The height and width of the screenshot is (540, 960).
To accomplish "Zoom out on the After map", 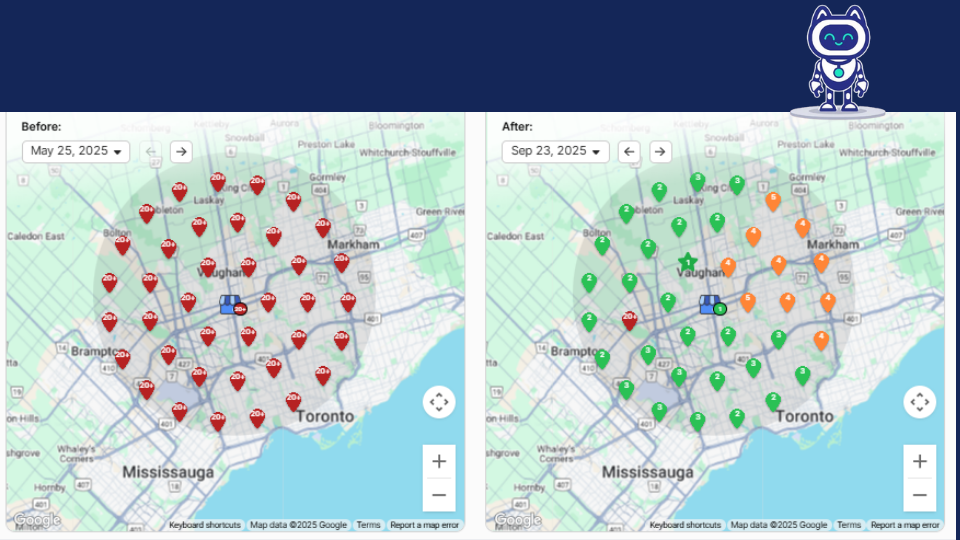I will [x=920, y=494].
